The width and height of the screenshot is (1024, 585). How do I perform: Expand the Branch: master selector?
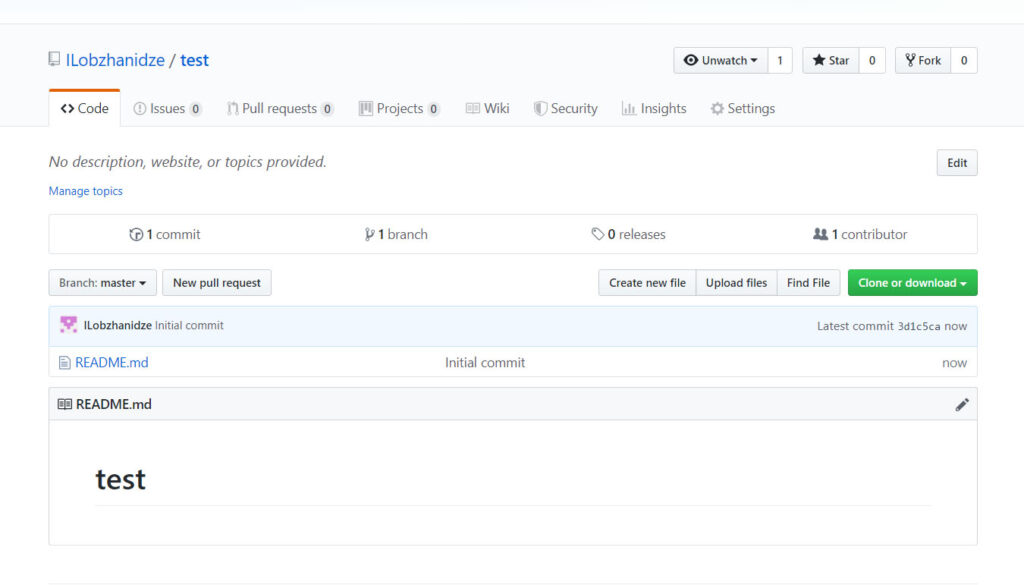click(102, 283)
